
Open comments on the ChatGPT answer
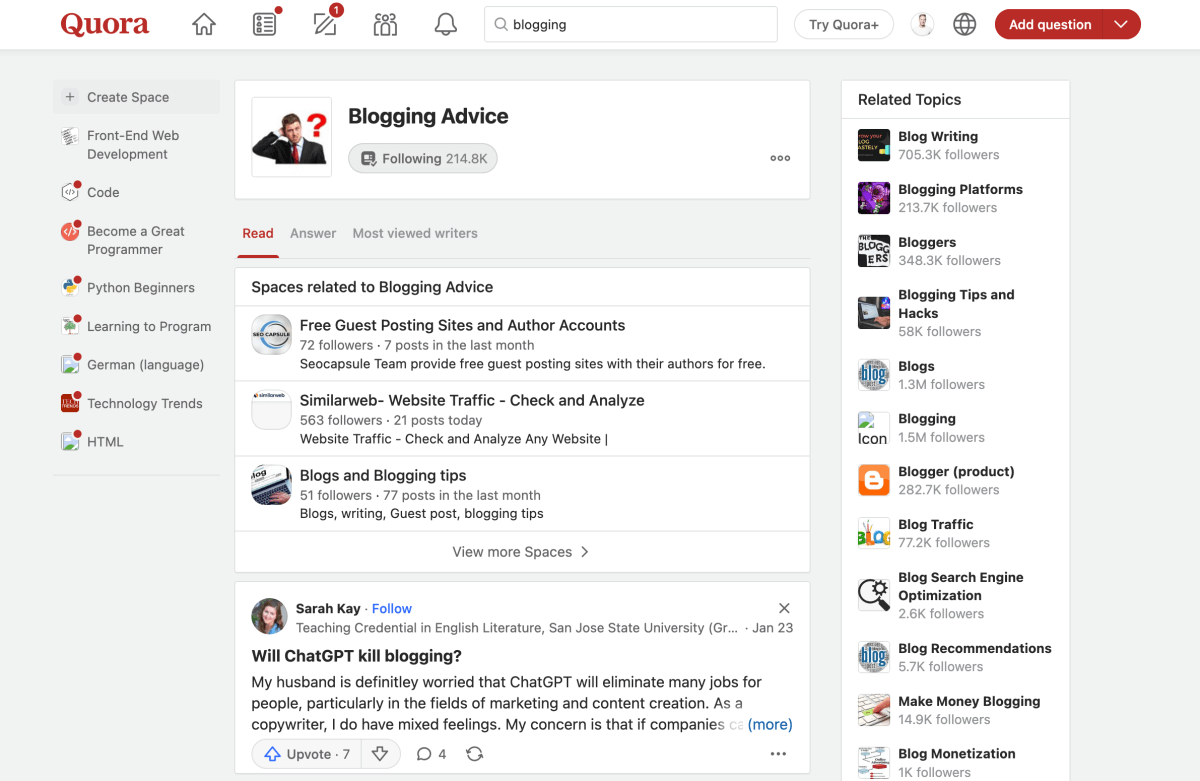pyautogui.click(x=431, y=754)
